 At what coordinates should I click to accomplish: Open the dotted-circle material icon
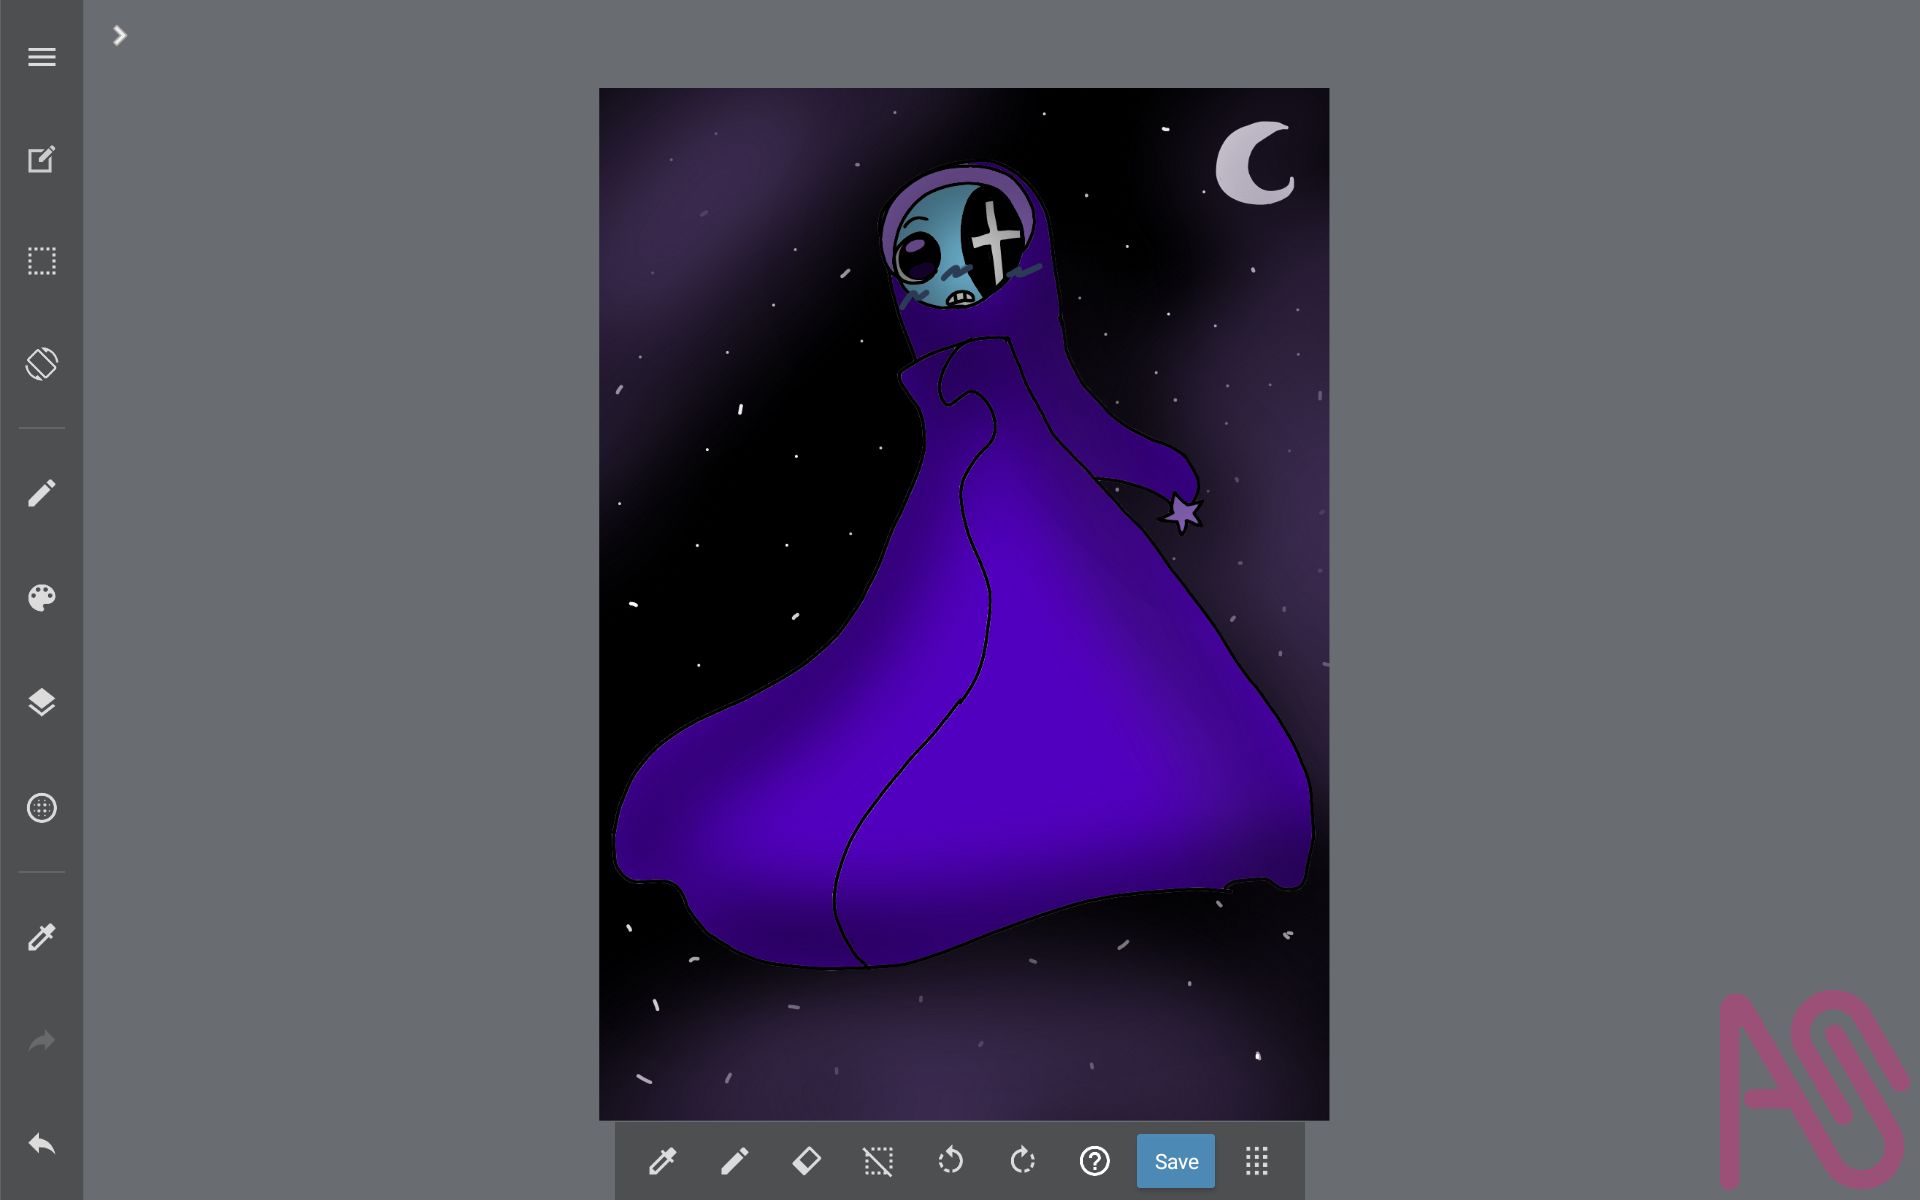tap(41, 808)
